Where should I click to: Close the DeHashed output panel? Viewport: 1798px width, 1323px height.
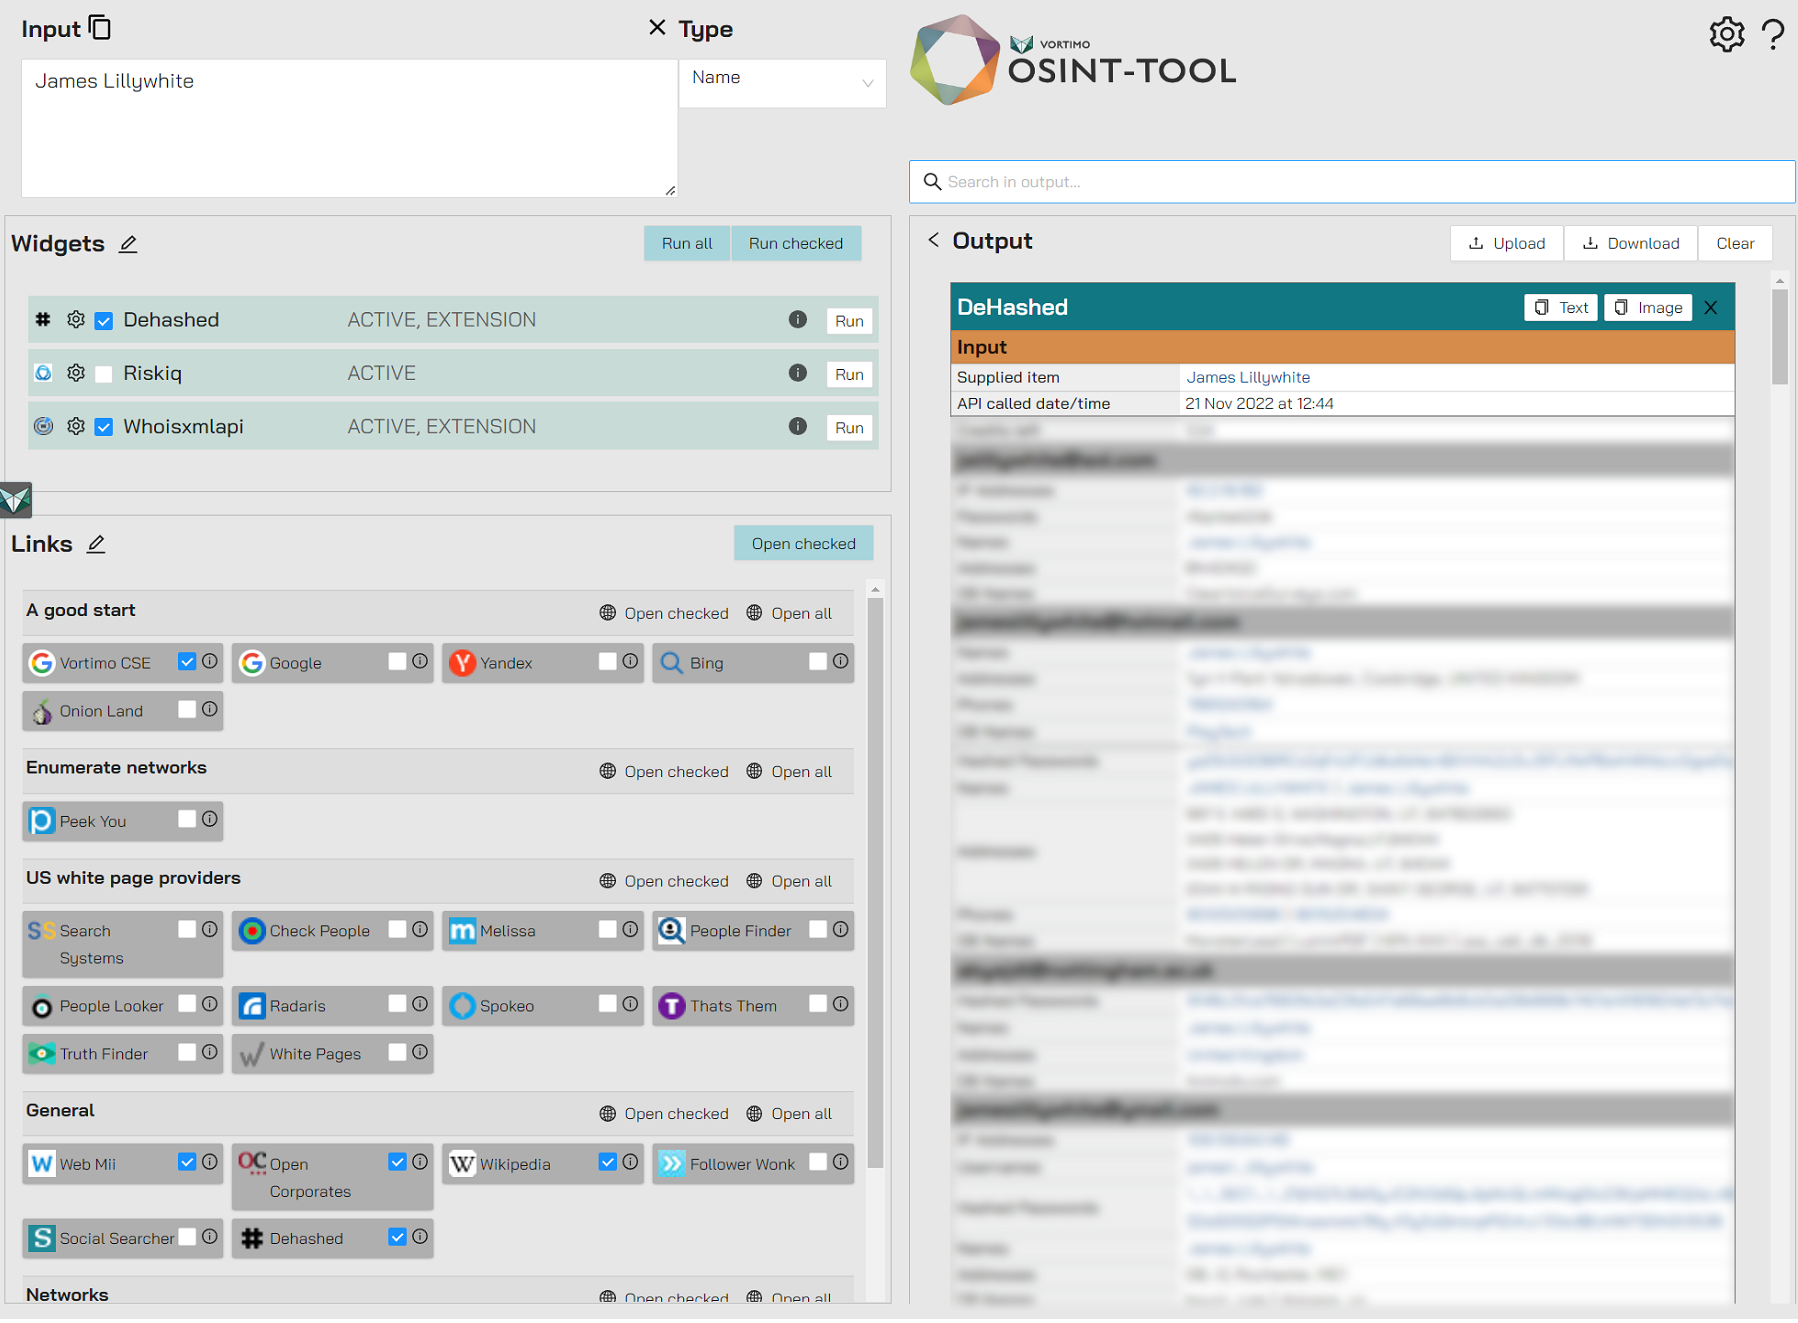click(x=1711, y=308)
